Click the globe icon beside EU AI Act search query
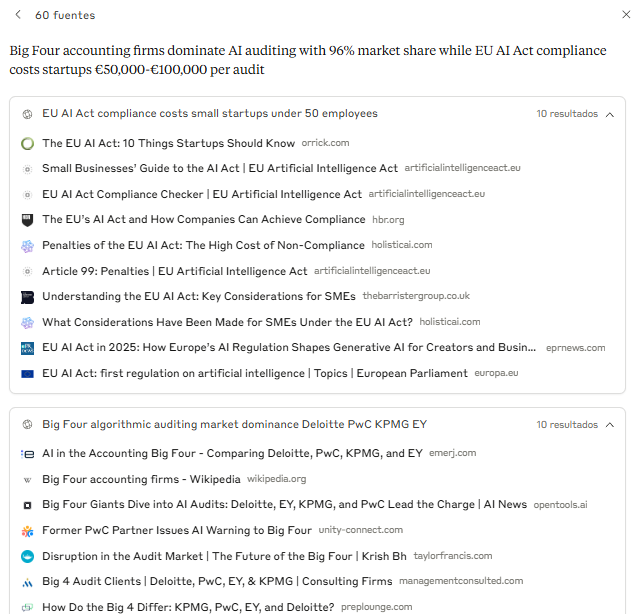 pos(28,114)
